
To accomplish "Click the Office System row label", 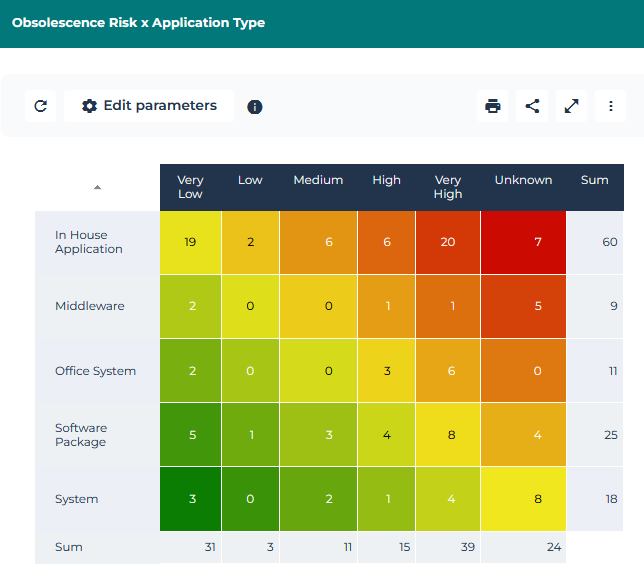I will pyautogui.click(x=95, y=371).
